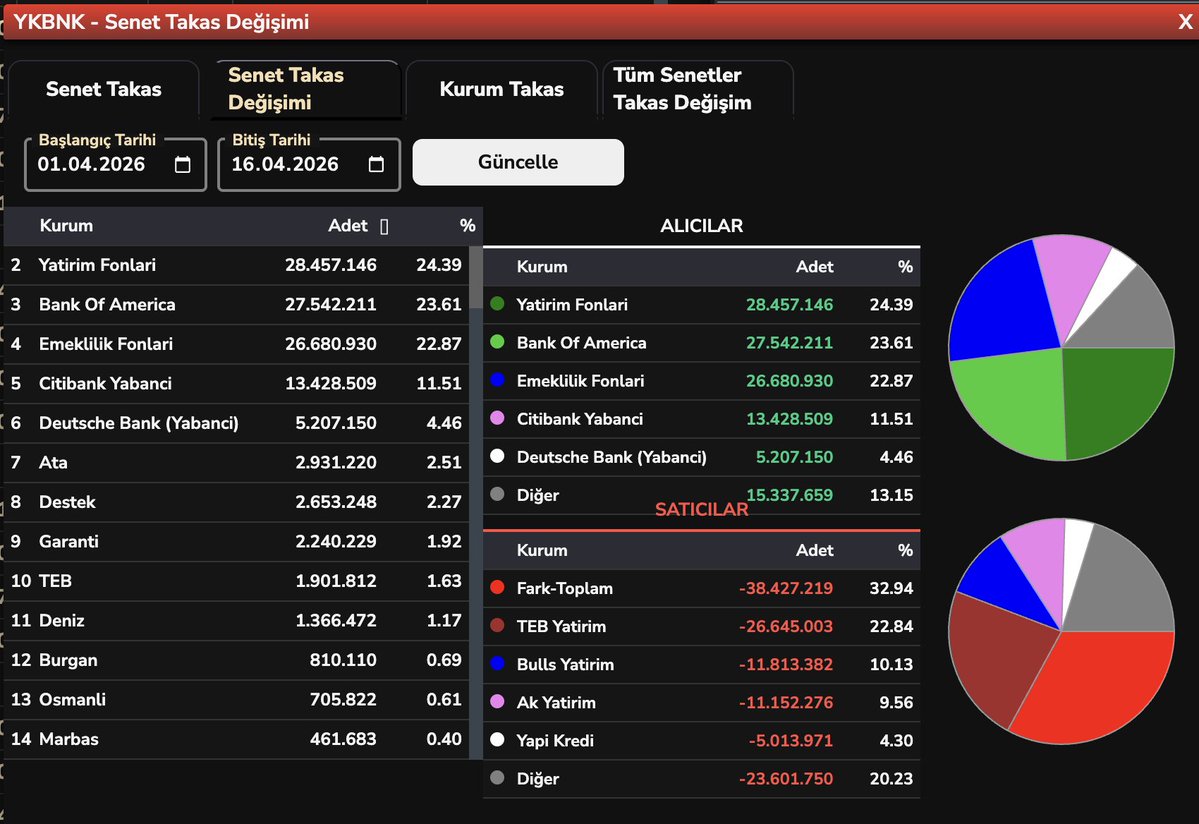Focus the Bitiş Tarihi date field 16.04.2026
The image size is (1199, 824).
pos(309,164)
